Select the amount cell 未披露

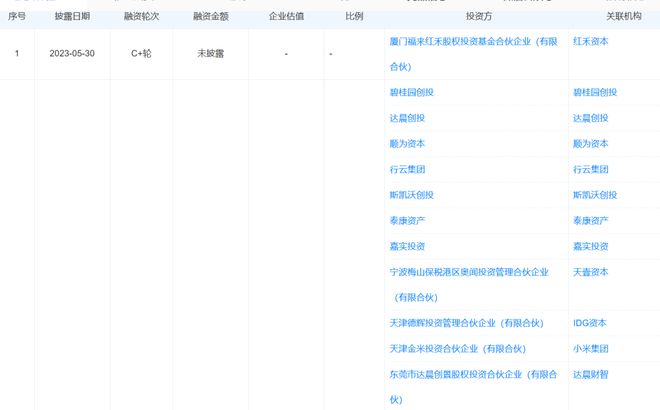click(211, 53)
